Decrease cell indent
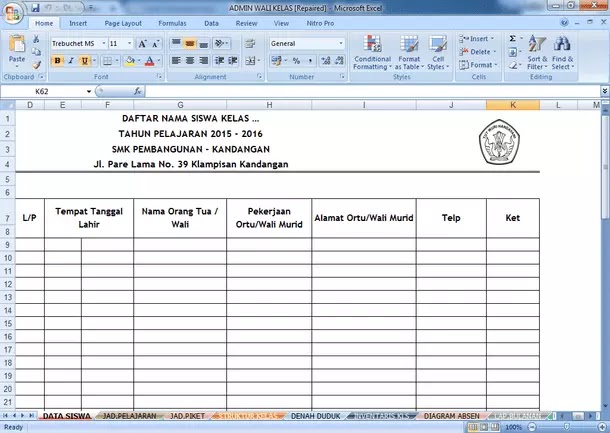Screen dimensions: 610x433 (219, 60)
